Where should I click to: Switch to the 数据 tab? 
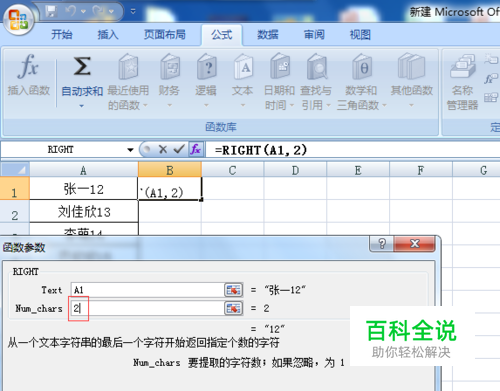(267, 34)
